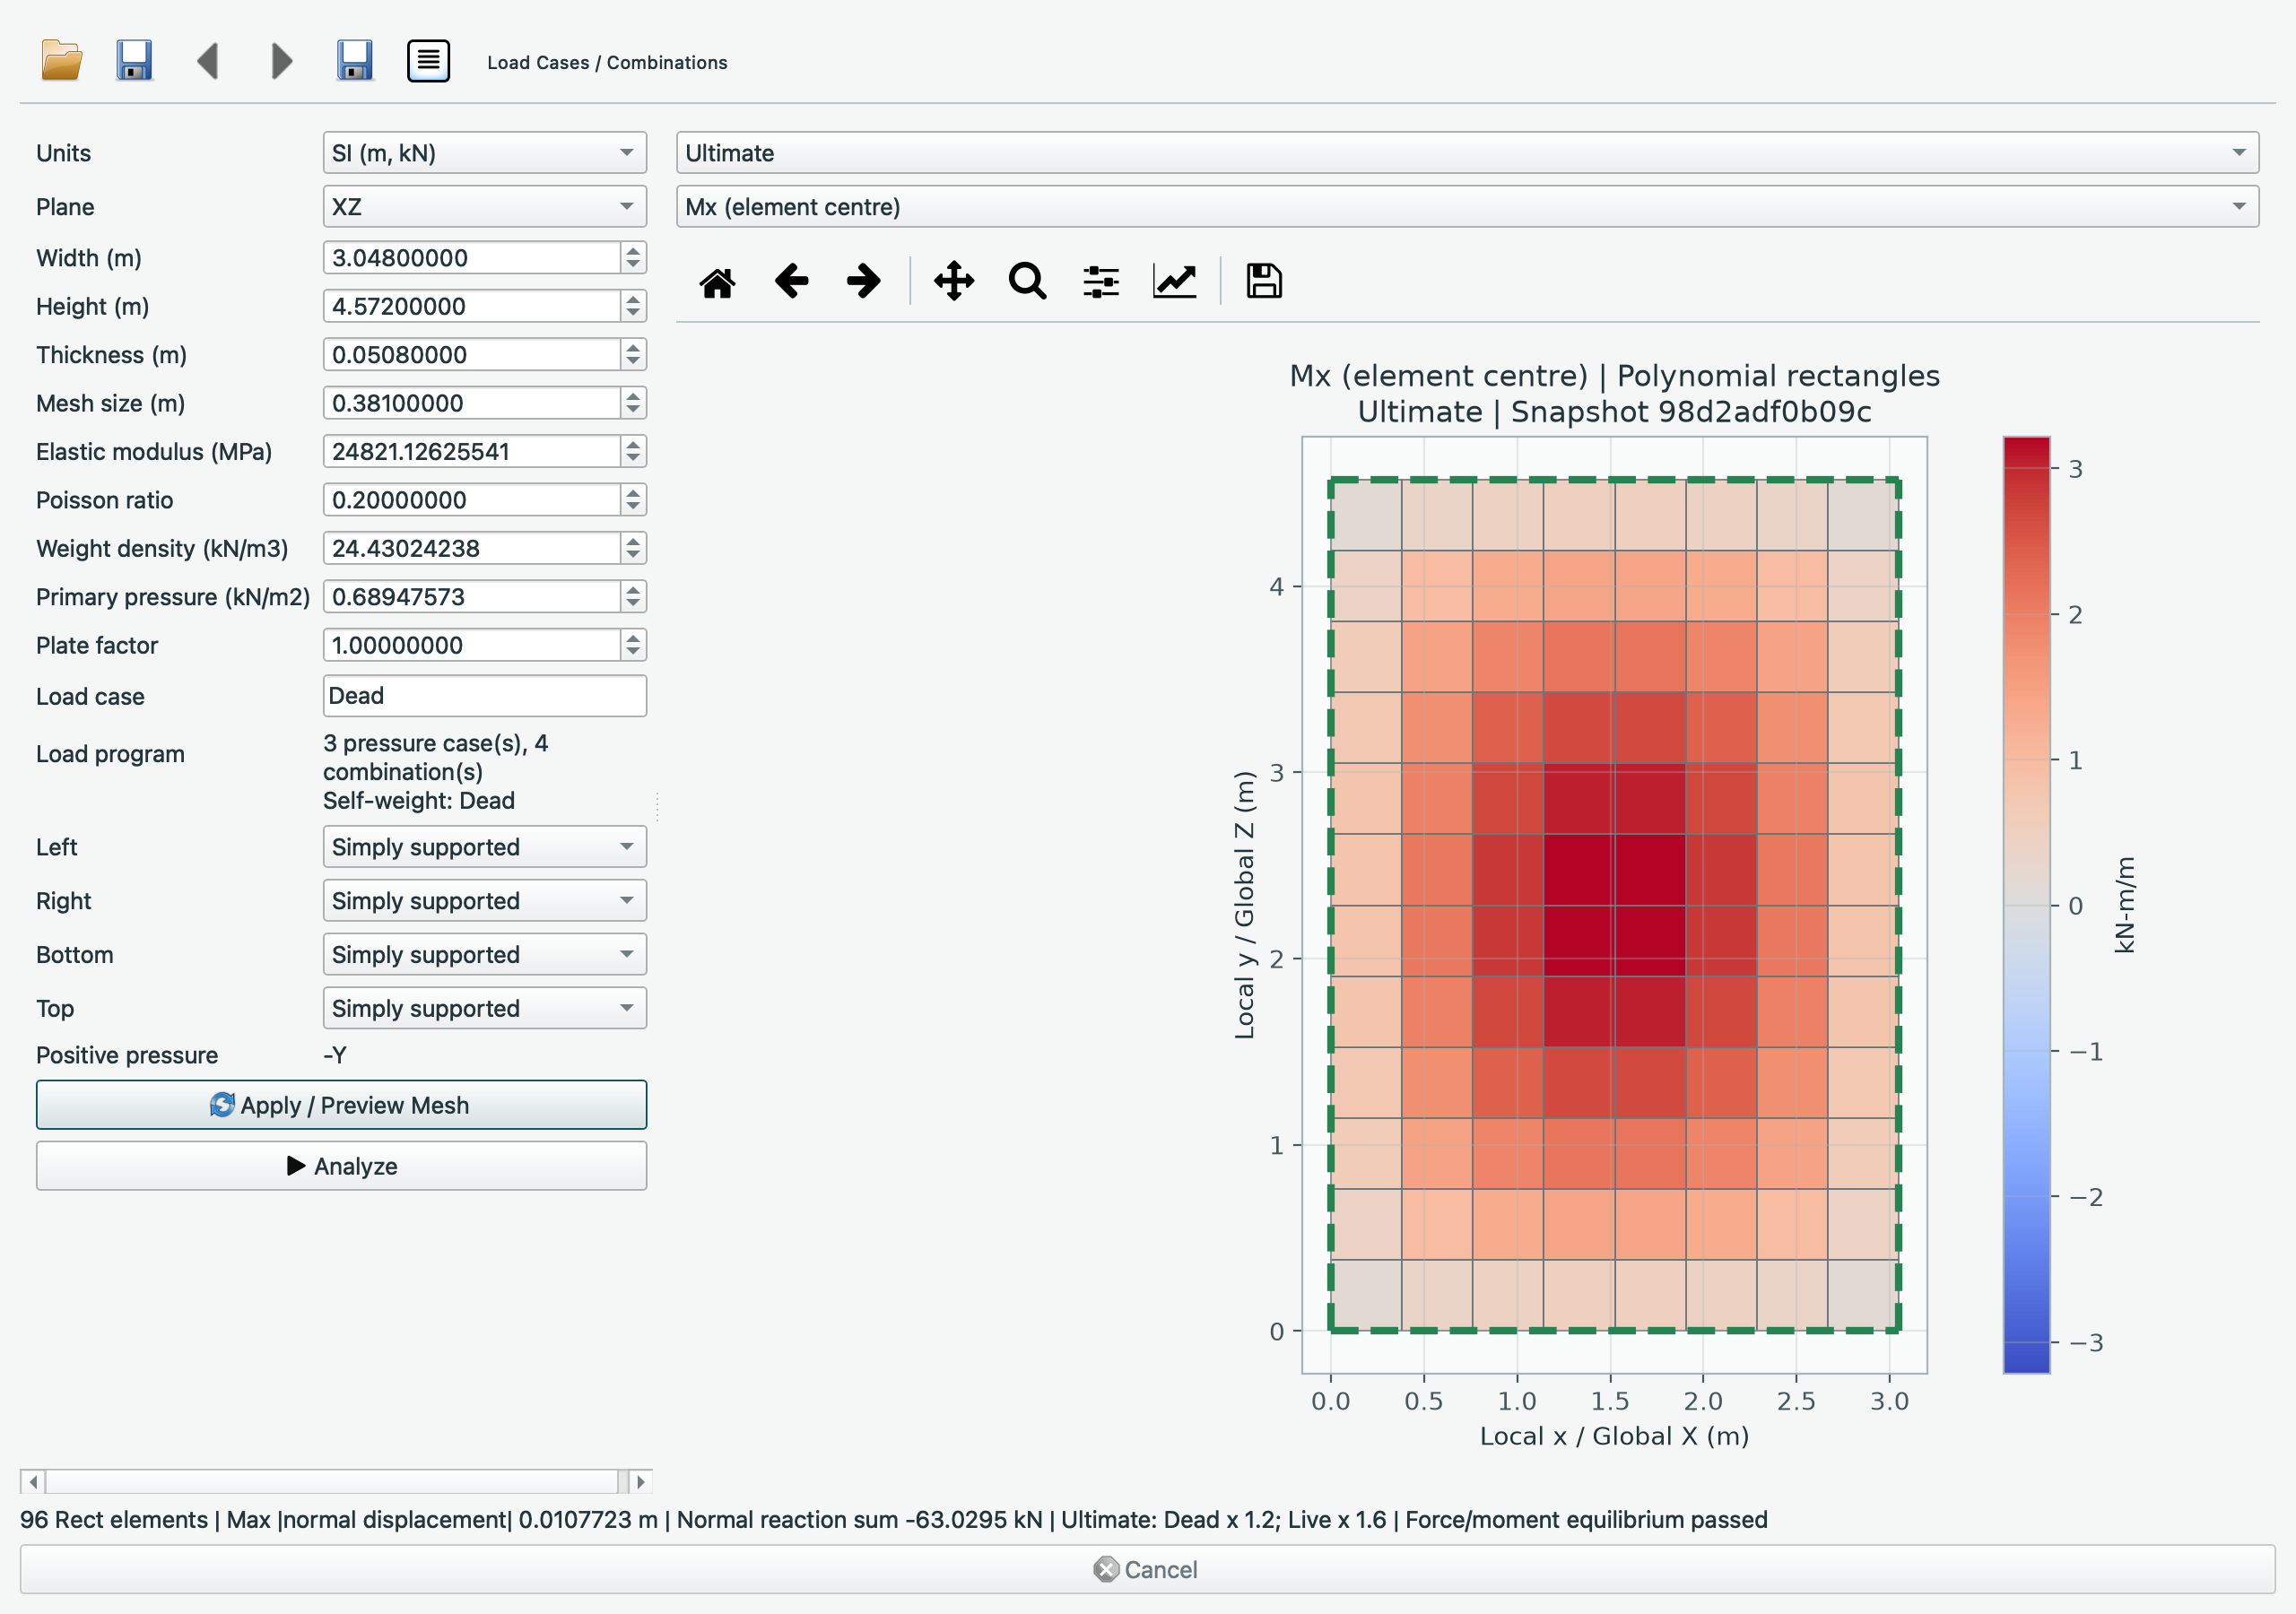
Task: Open subplot configuration sliders icon
Action: coord(1101,281)
